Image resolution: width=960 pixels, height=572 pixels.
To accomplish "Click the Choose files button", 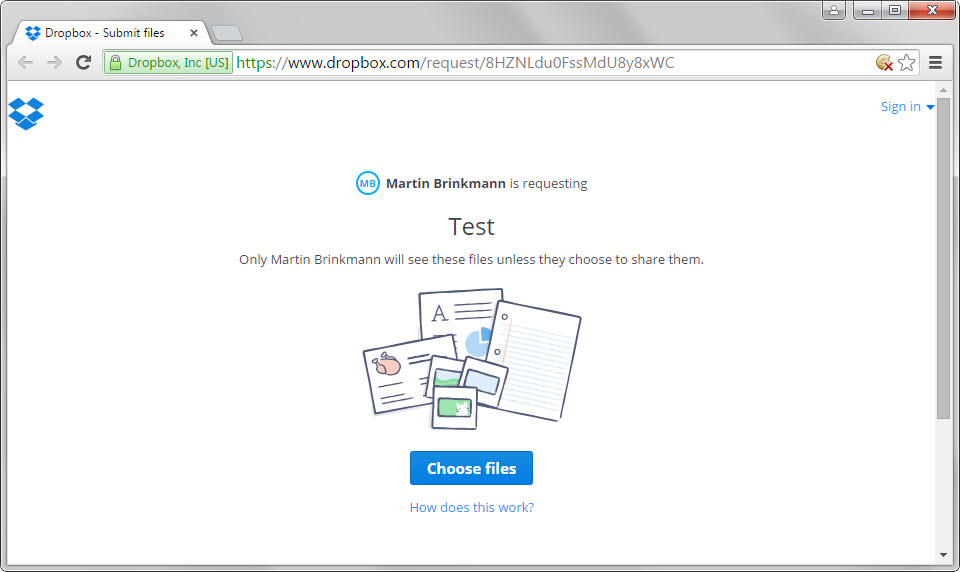I will pyautogui.click(x=471, y=468).
